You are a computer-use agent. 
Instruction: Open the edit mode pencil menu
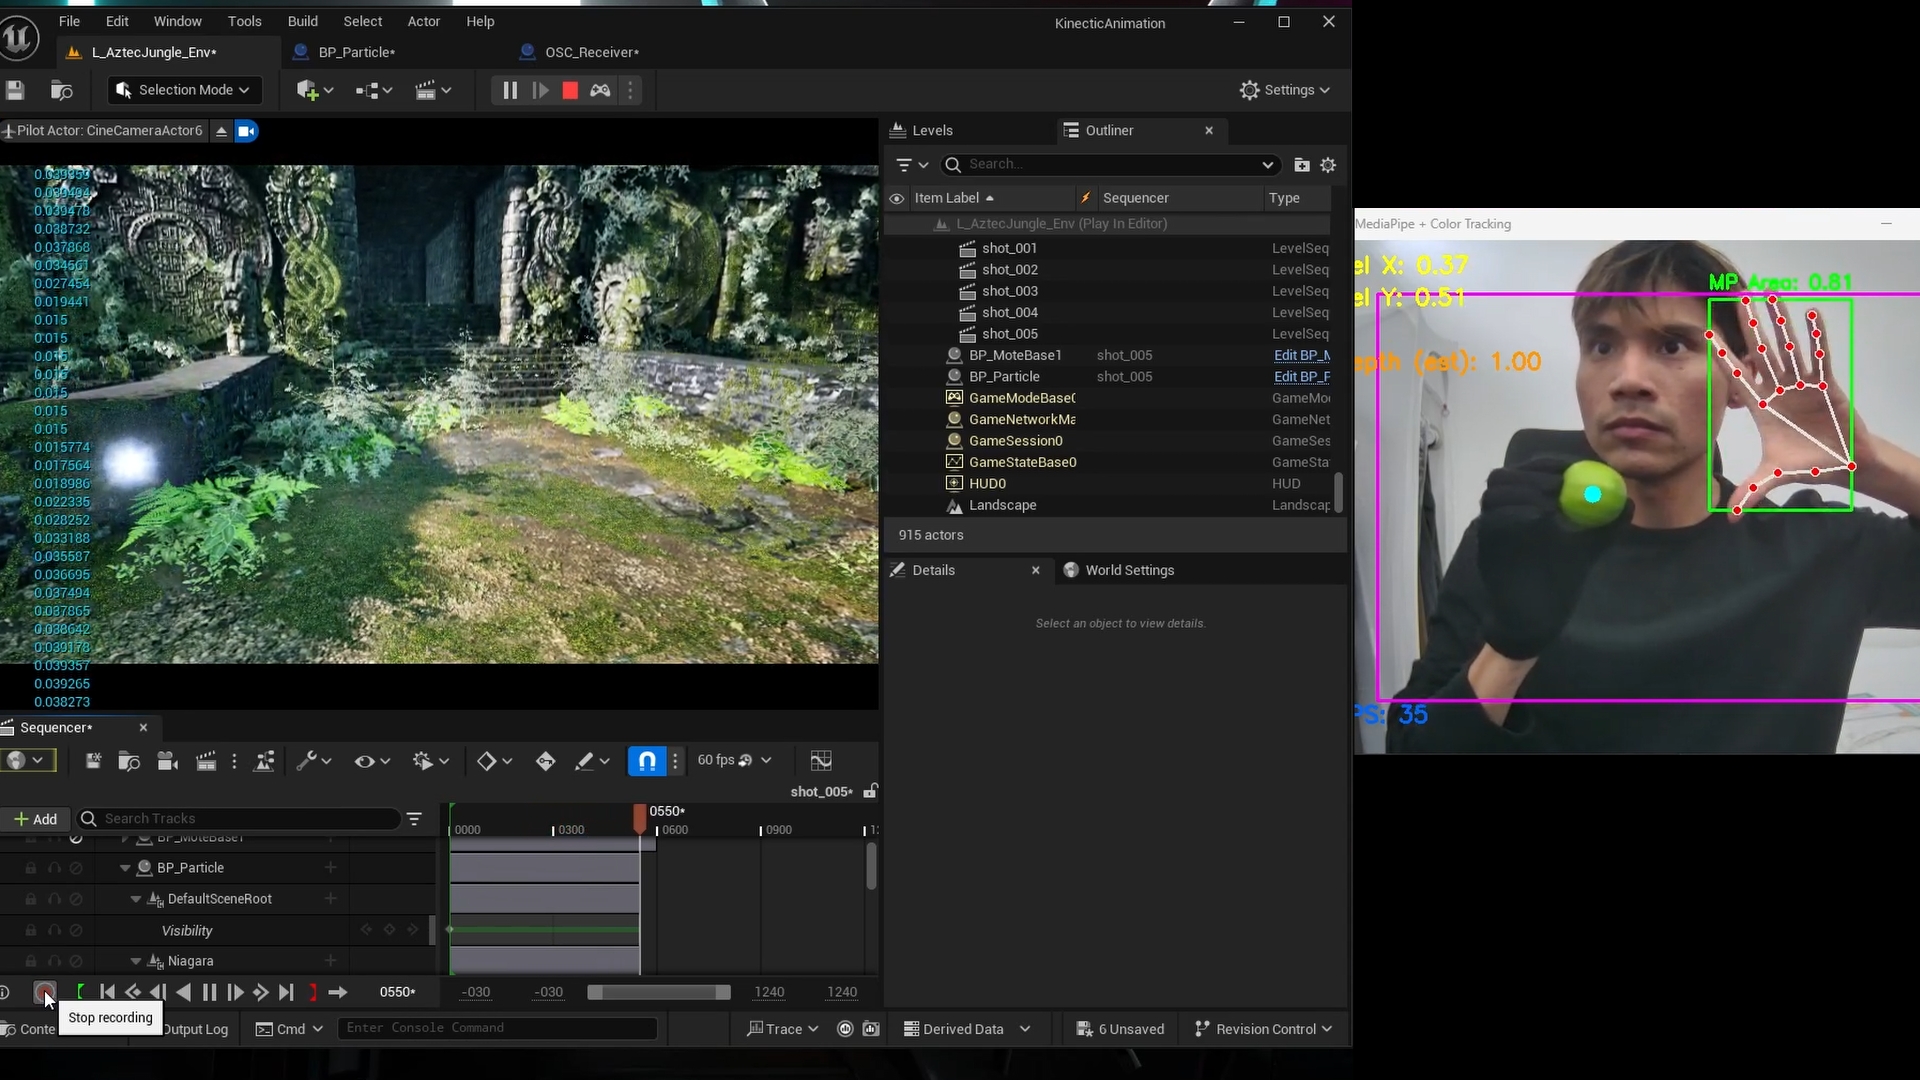[x=592, y=761]
